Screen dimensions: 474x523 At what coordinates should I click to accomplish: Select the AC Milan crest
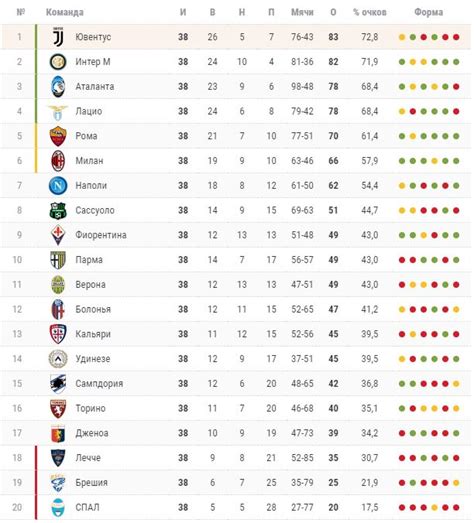[58, 161]
